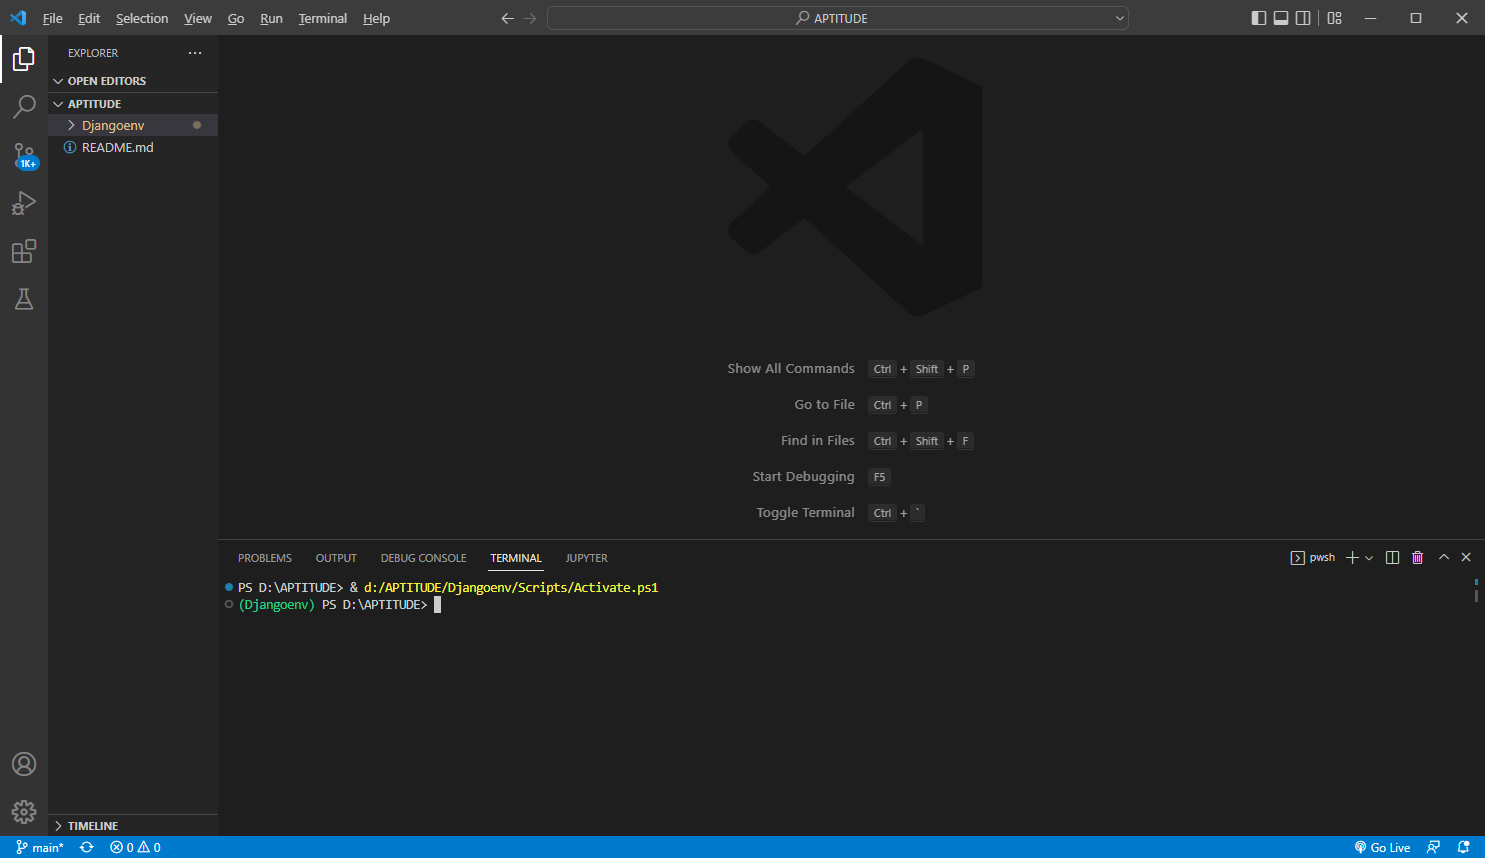
Task: Collapse the OPEN EDITORS section
Action: coord(133,81)
